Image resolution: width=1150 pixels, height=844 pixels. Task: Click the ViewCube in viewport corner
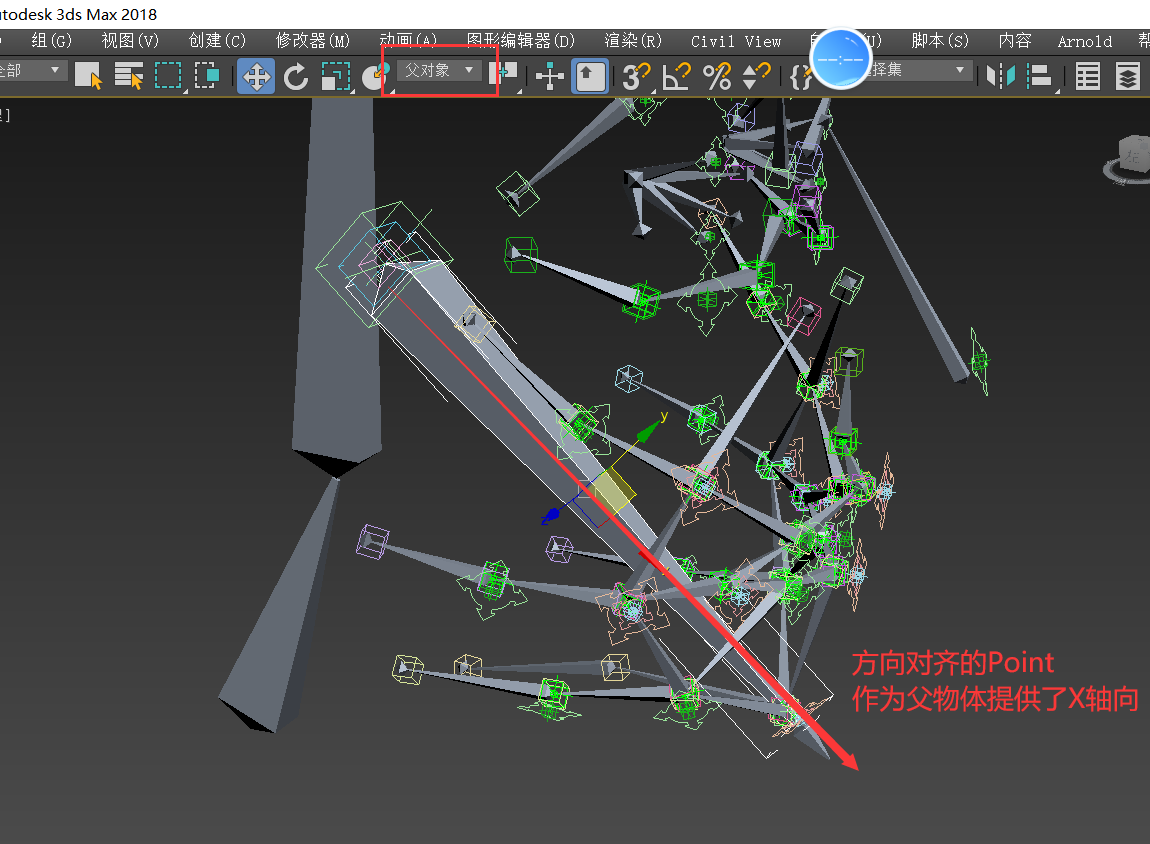tap(1132, 156)
